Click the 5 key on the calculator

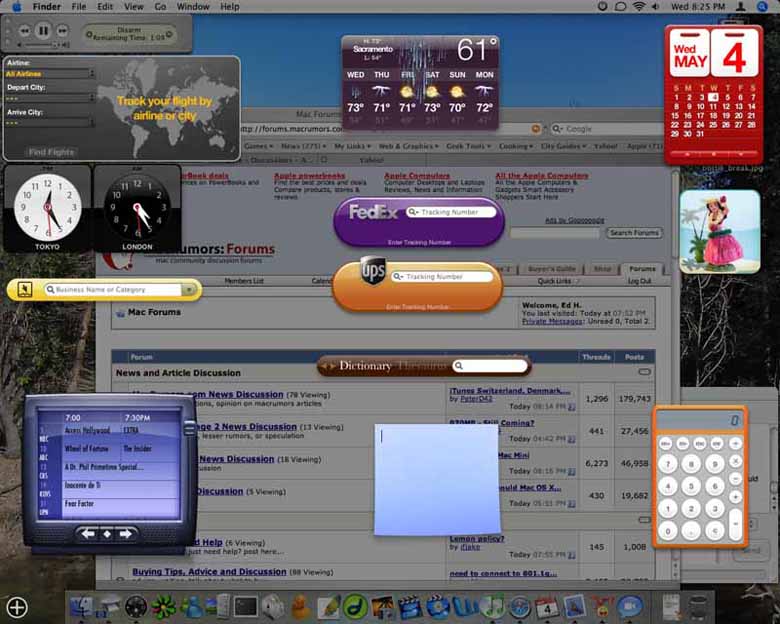tap(690, 486)
